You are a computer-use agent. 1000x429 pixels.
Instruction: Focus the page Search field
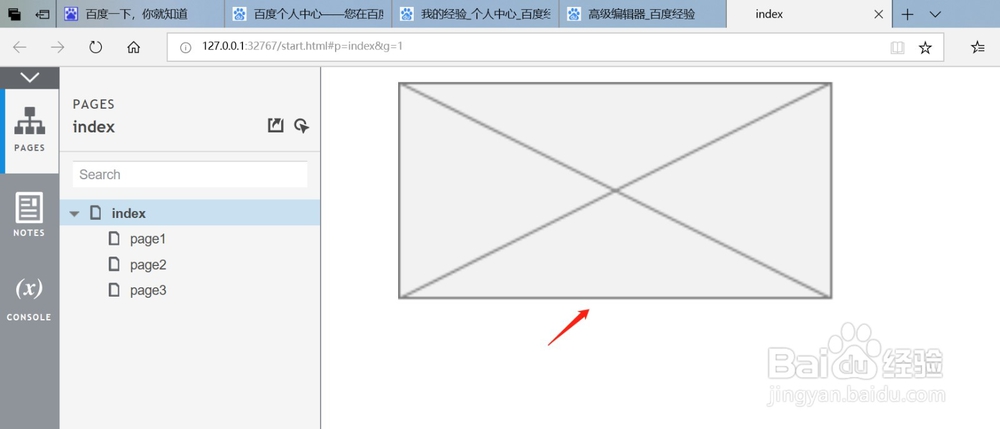(190, 174)
